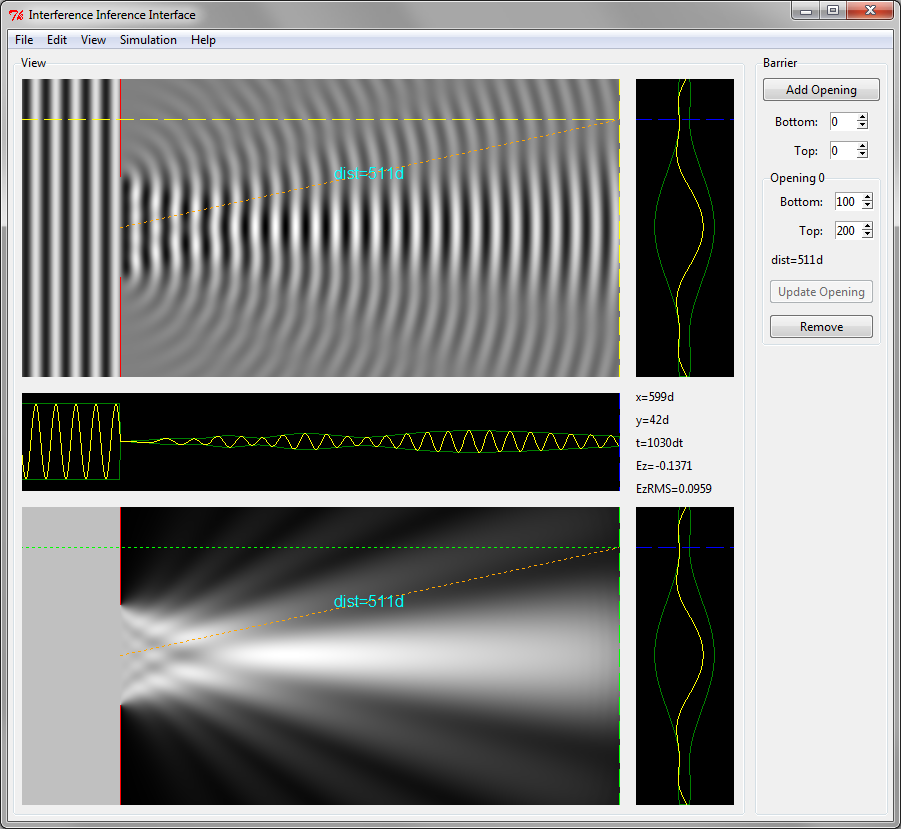Decrease Barrier Bottom value with down arrow

(863, 125)
